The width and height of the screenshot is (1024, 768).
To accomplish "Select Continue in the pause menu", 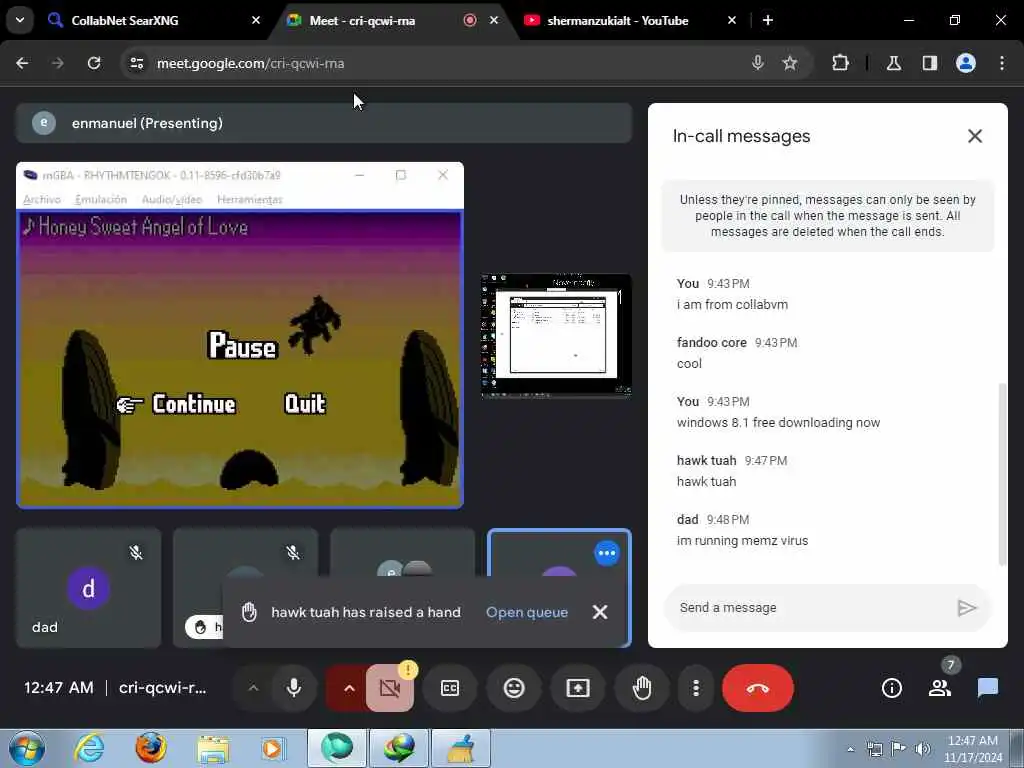I will [193, 404].
